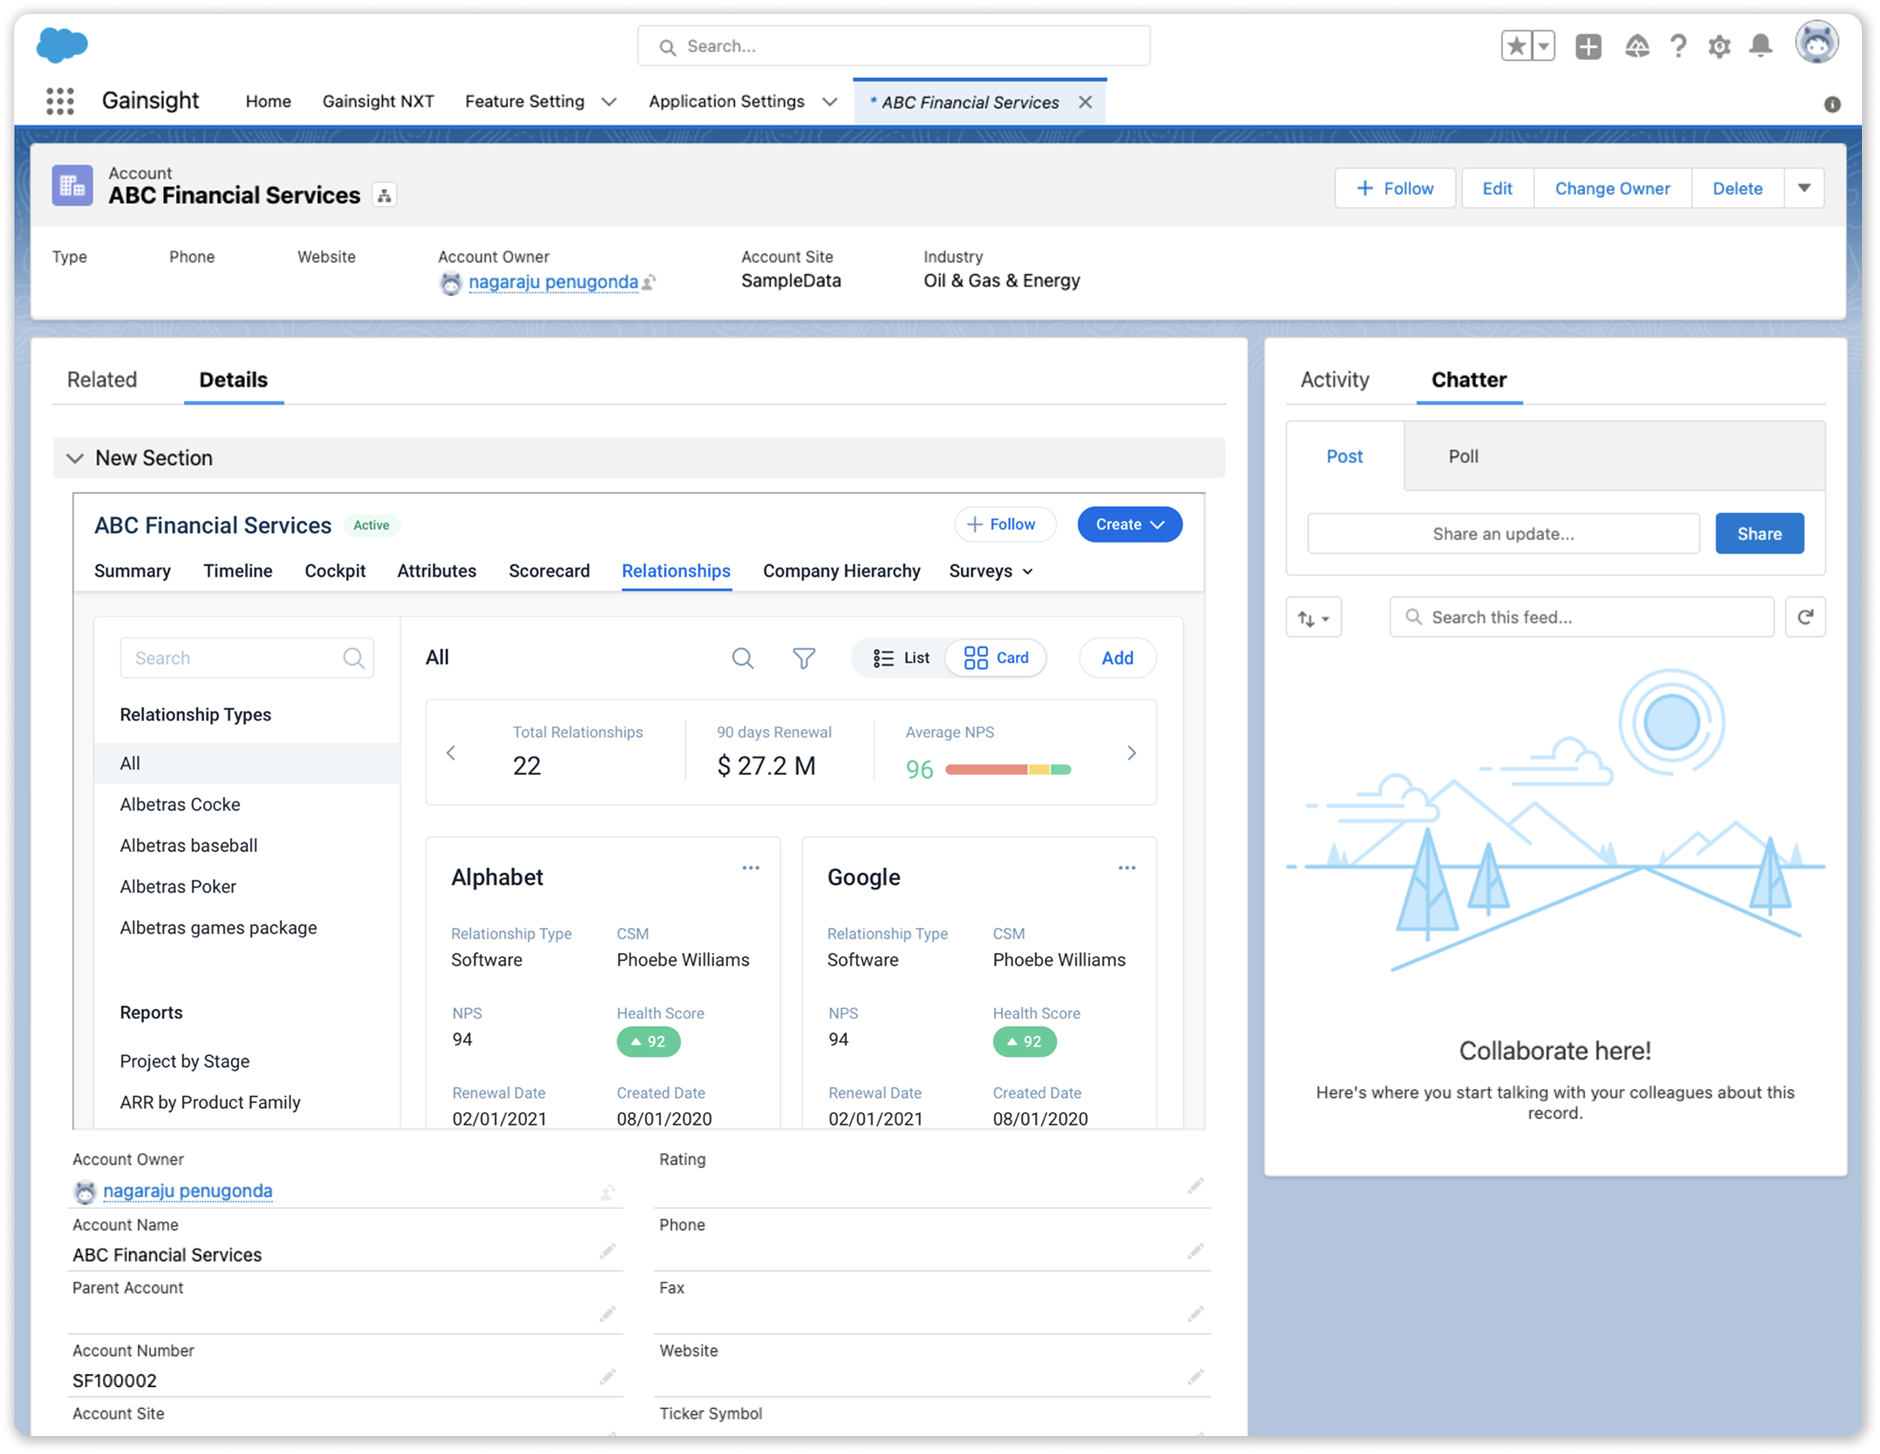
Task: Click the Salesforce cloud logo
Action: (62, 45)
